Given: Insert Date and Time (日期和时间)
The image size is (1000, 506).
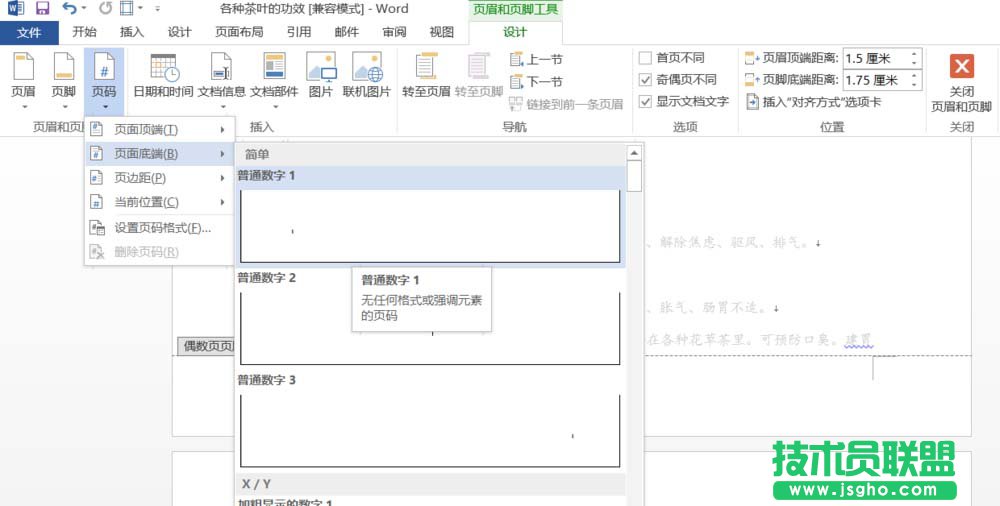Looking at the screenshot, I should [163, 76].
